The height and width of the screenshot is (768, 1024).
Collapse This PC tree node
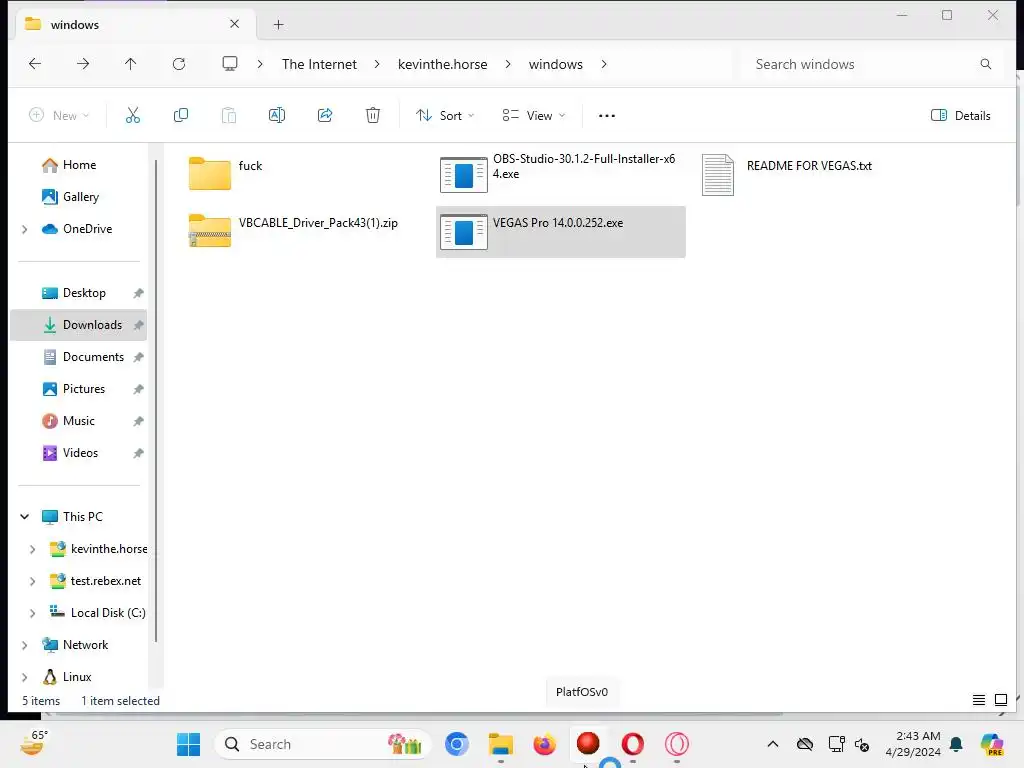[25, 517]
